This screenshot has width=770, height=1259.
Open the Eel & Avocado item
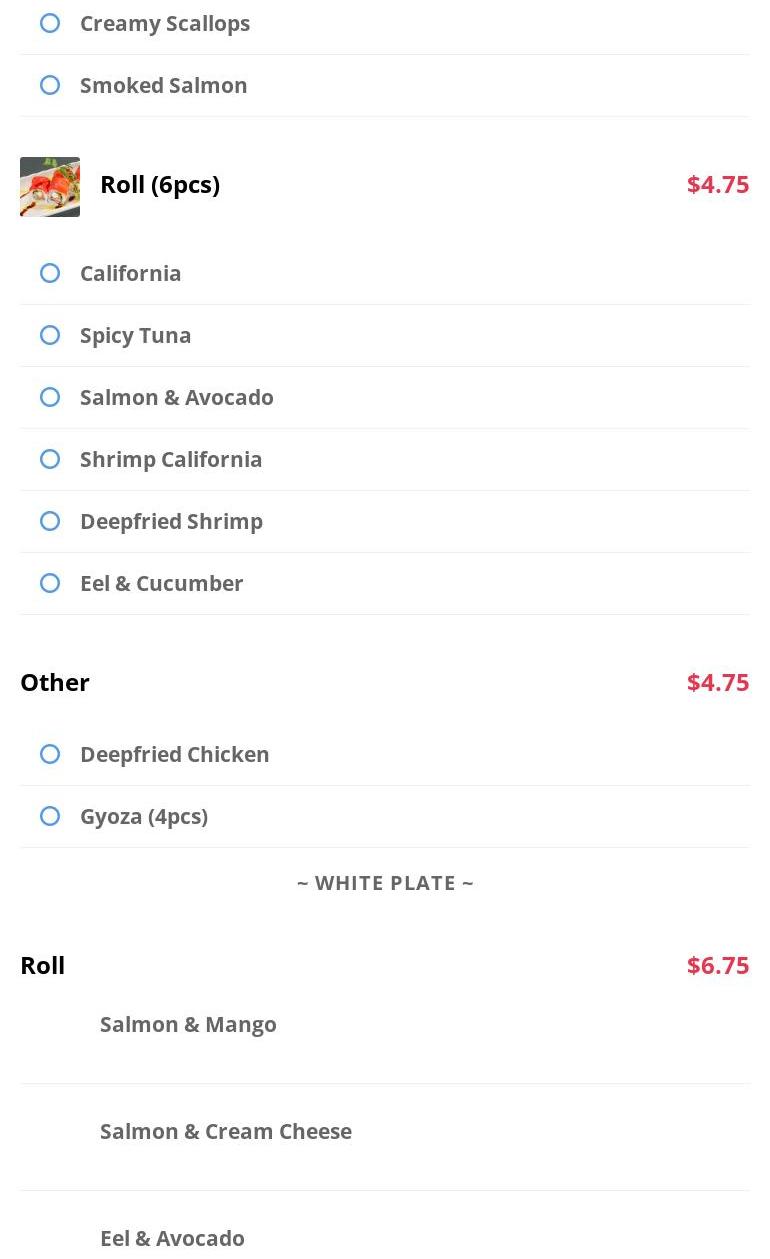(x=172, y=1238)
